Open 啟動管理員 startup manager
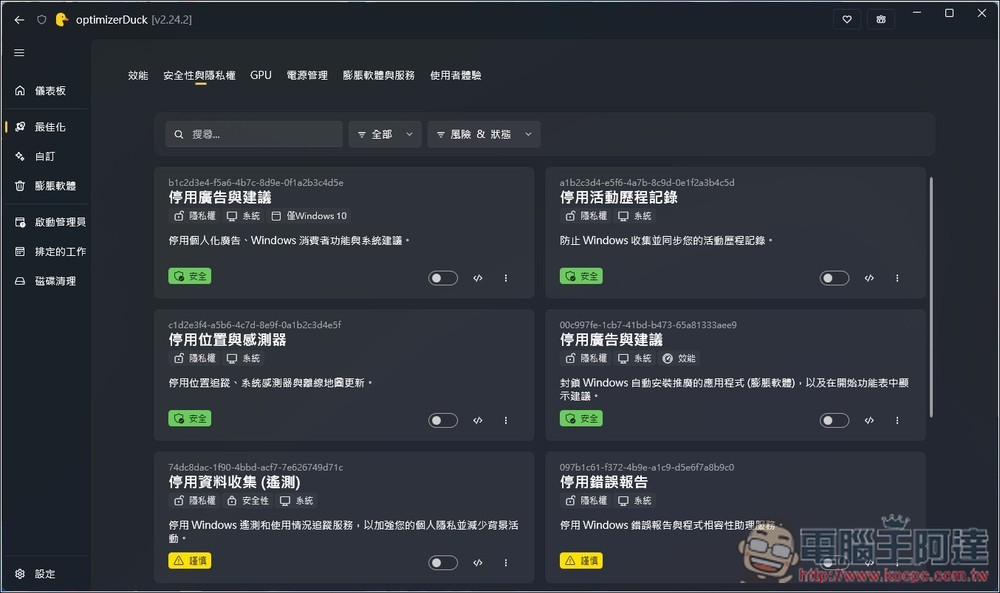Image resolution: width=1000 pixels, height=593 pixels. (x=46, y=222)
